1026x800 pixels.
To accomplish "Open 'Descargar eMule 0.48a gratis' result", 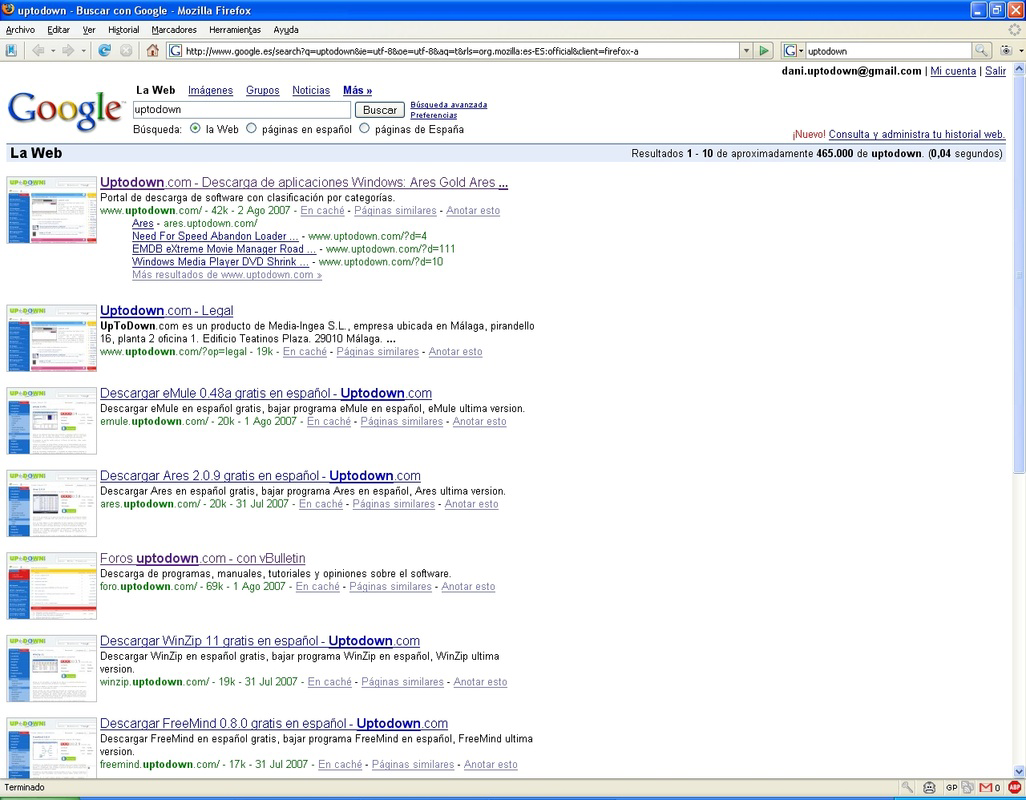I will pos(266,393).
